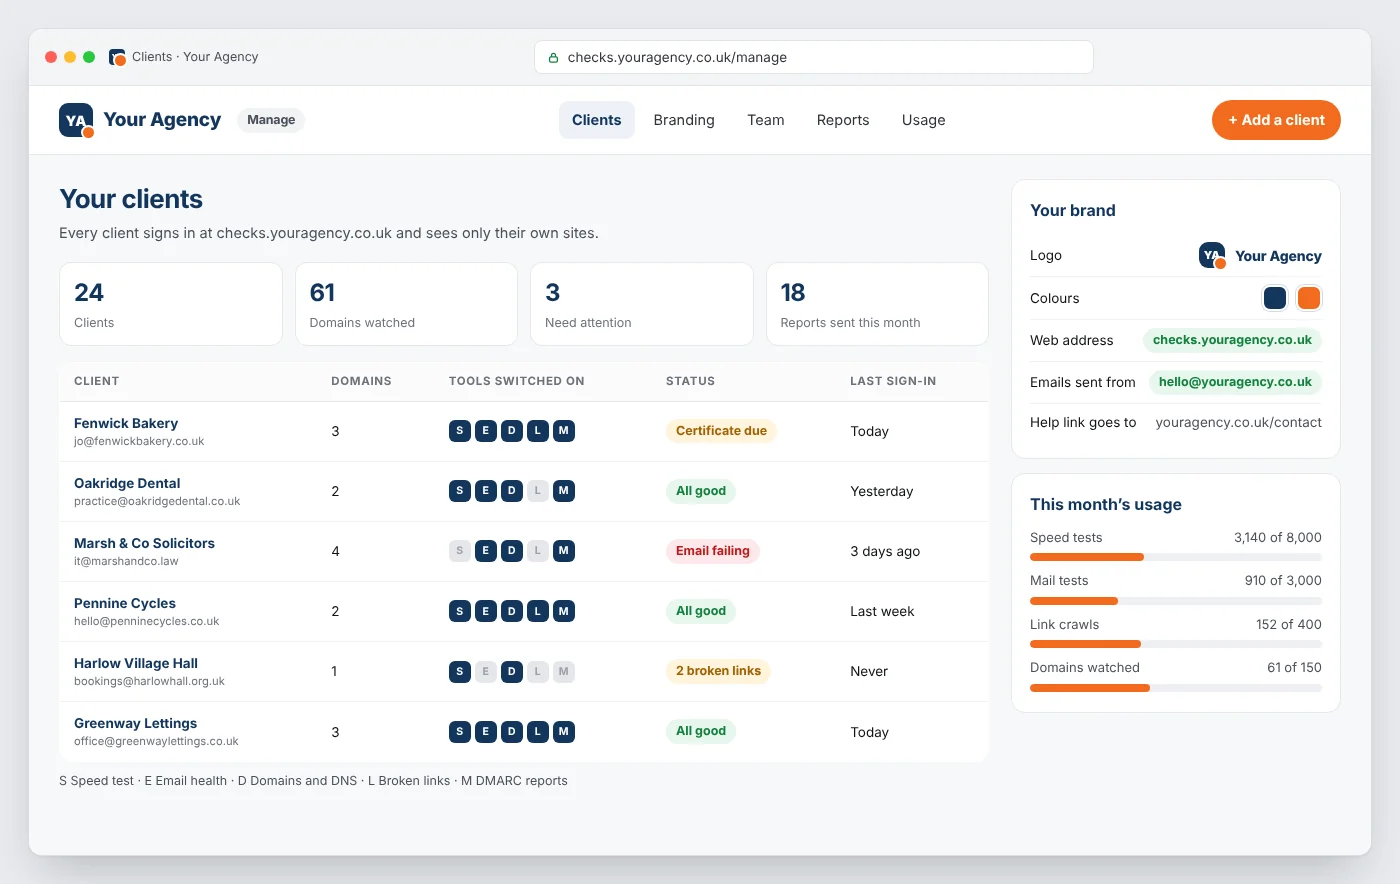Click the tab favicon beside Clients · Your Agency
This screenshot has width=1400, height=884.
117,57
